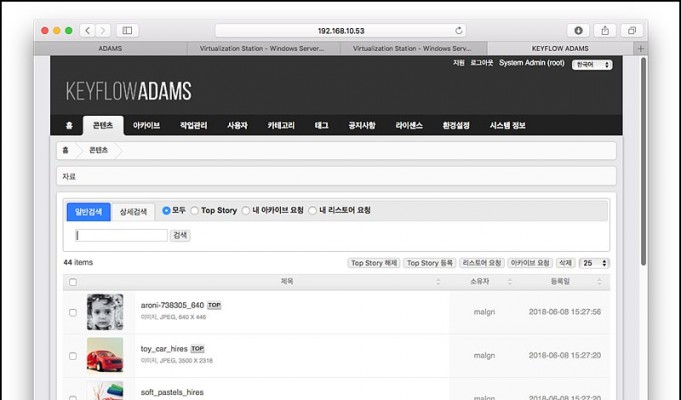The height and width of the screenshot is (400, 681).
Task: Open the toy_car_hires red car thumbnail
Action: pyautogui.click(x=105, y=355)
